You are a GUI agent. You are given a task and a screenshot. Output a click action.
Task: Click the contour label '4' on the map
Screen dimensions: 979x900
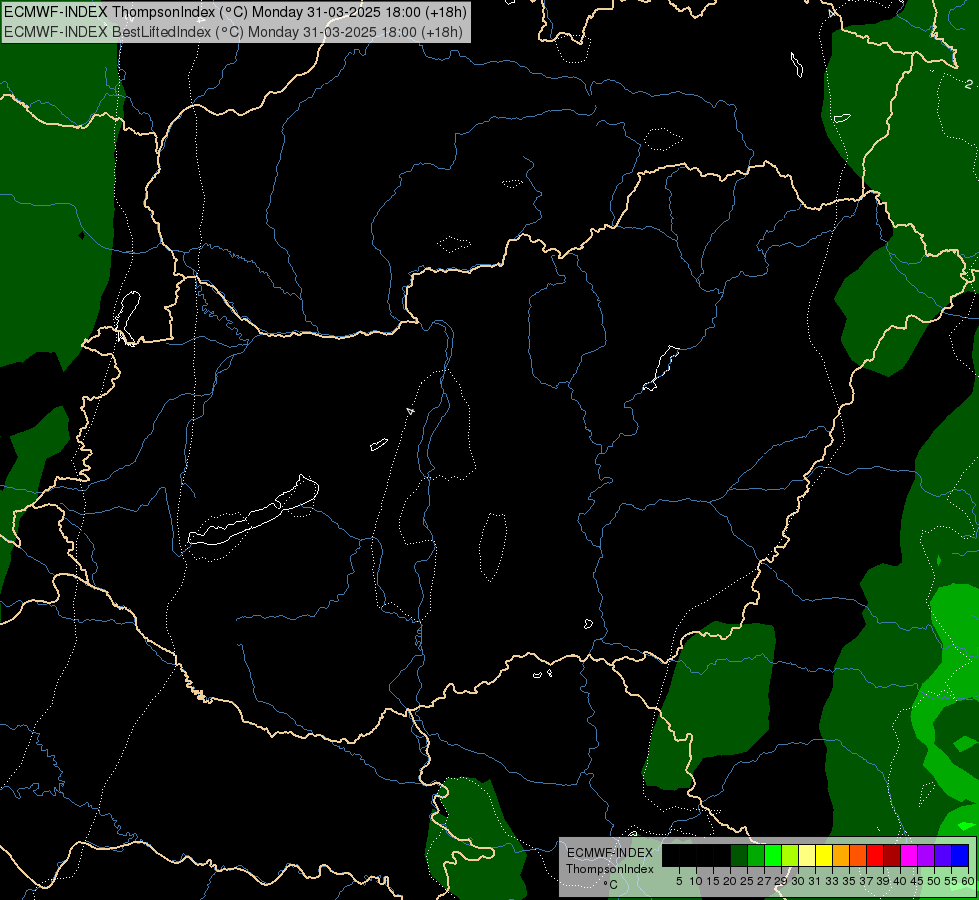(410, 411)
